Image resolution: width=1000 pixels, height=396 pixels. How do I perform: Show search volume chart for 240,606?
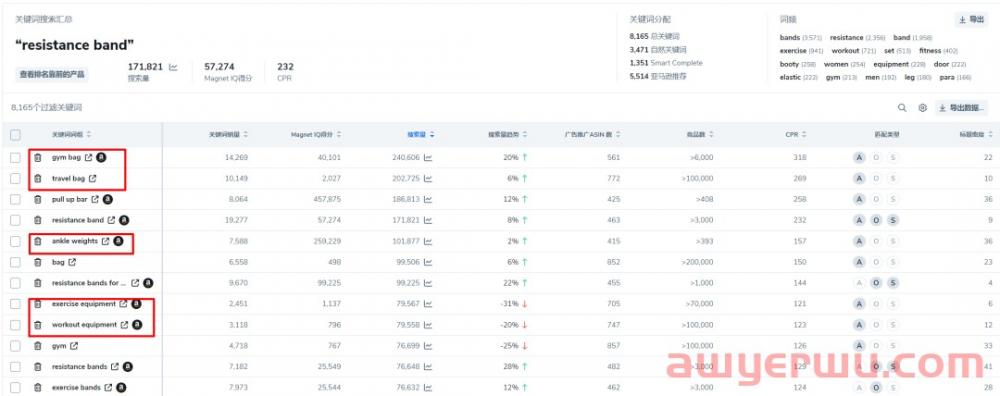click(x=428, y=158)
